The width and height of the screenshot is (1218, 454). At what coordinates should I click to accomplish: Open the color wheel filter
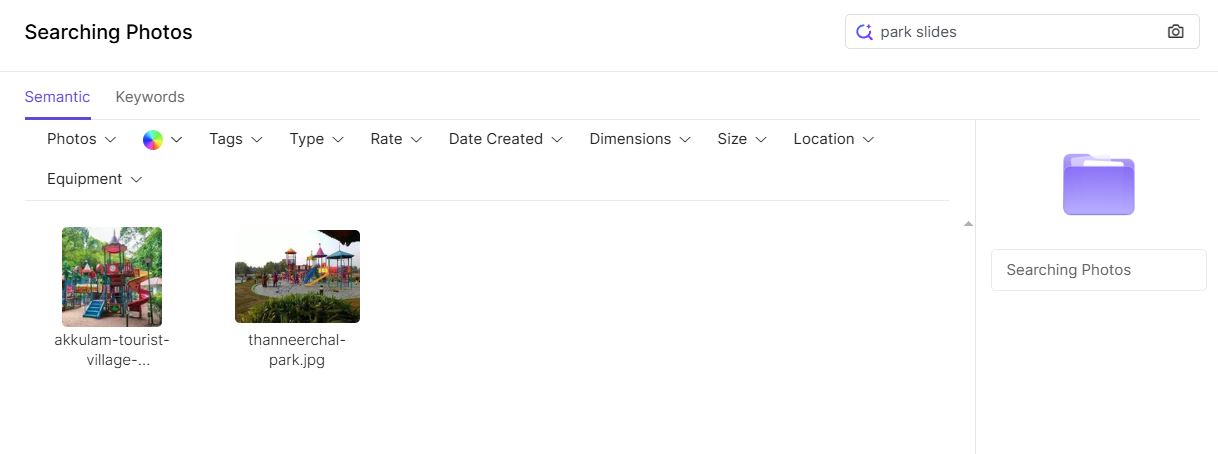click(162, 140)
